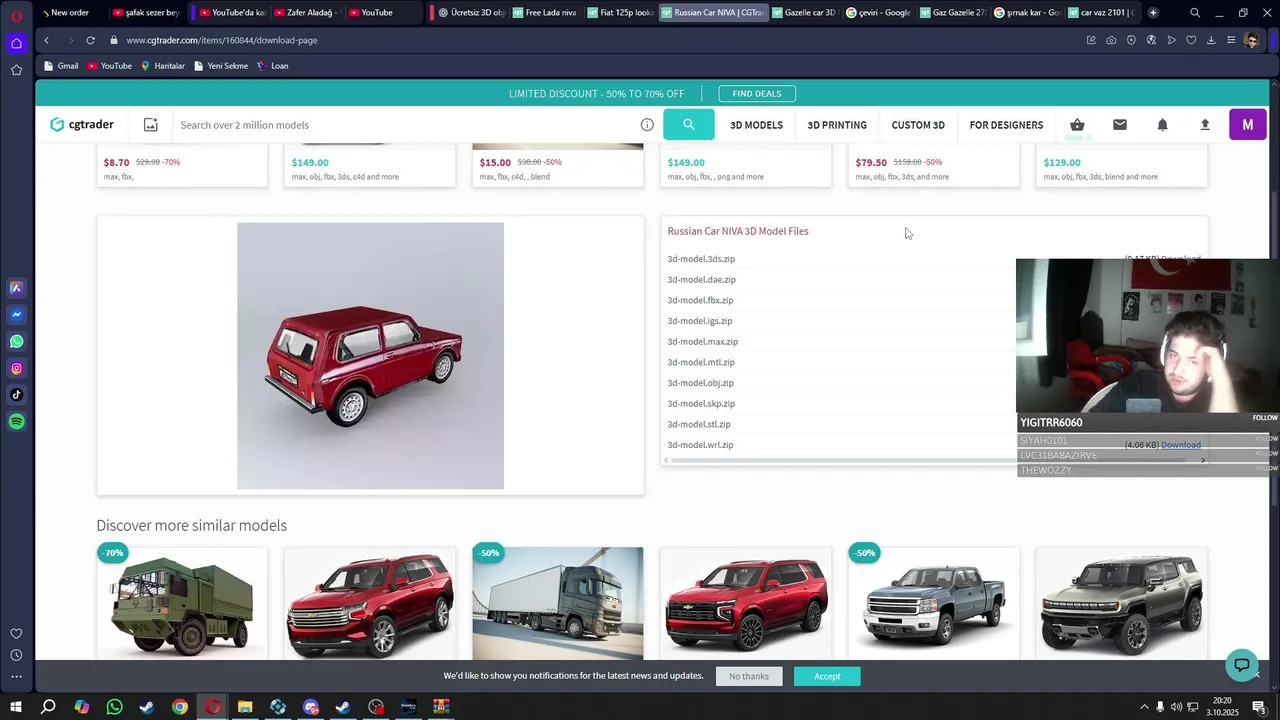Open the YouTube bookmark
The image size is (1280, 720).
pyautogui.click(x=110, y=66)
